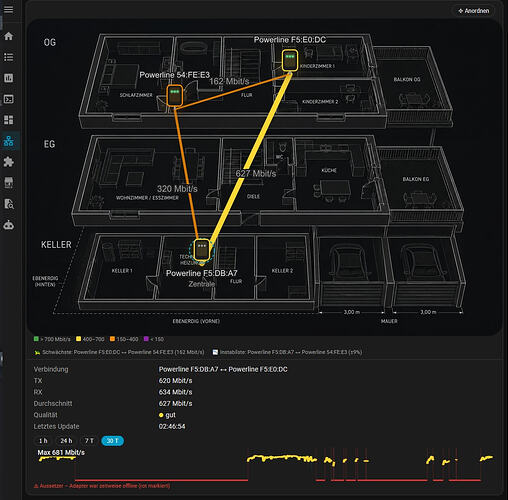
Task: Click the Anordnen button
Action: point(474,11)
